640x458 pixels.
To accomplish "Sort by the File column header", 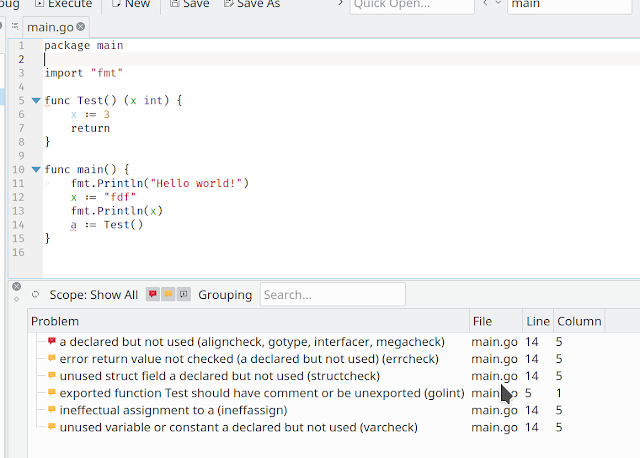I will pyautogui.click(x=496, y=321).
